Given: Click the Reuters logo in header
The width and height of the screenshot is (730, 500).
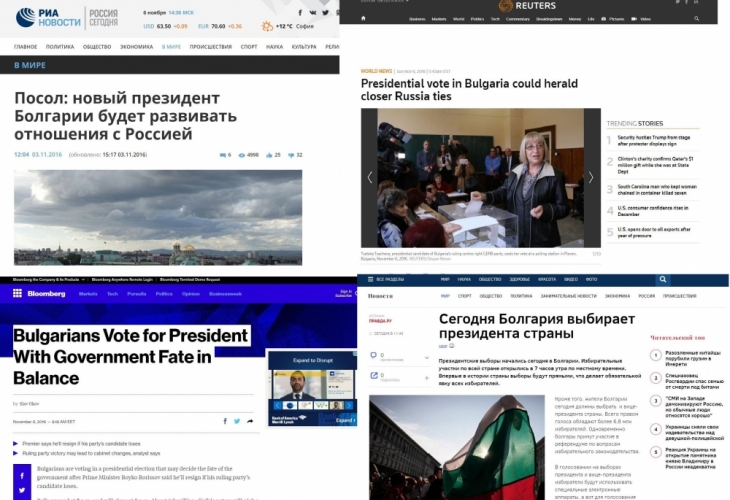Looking at the screenshot, I should coord(527,6).
